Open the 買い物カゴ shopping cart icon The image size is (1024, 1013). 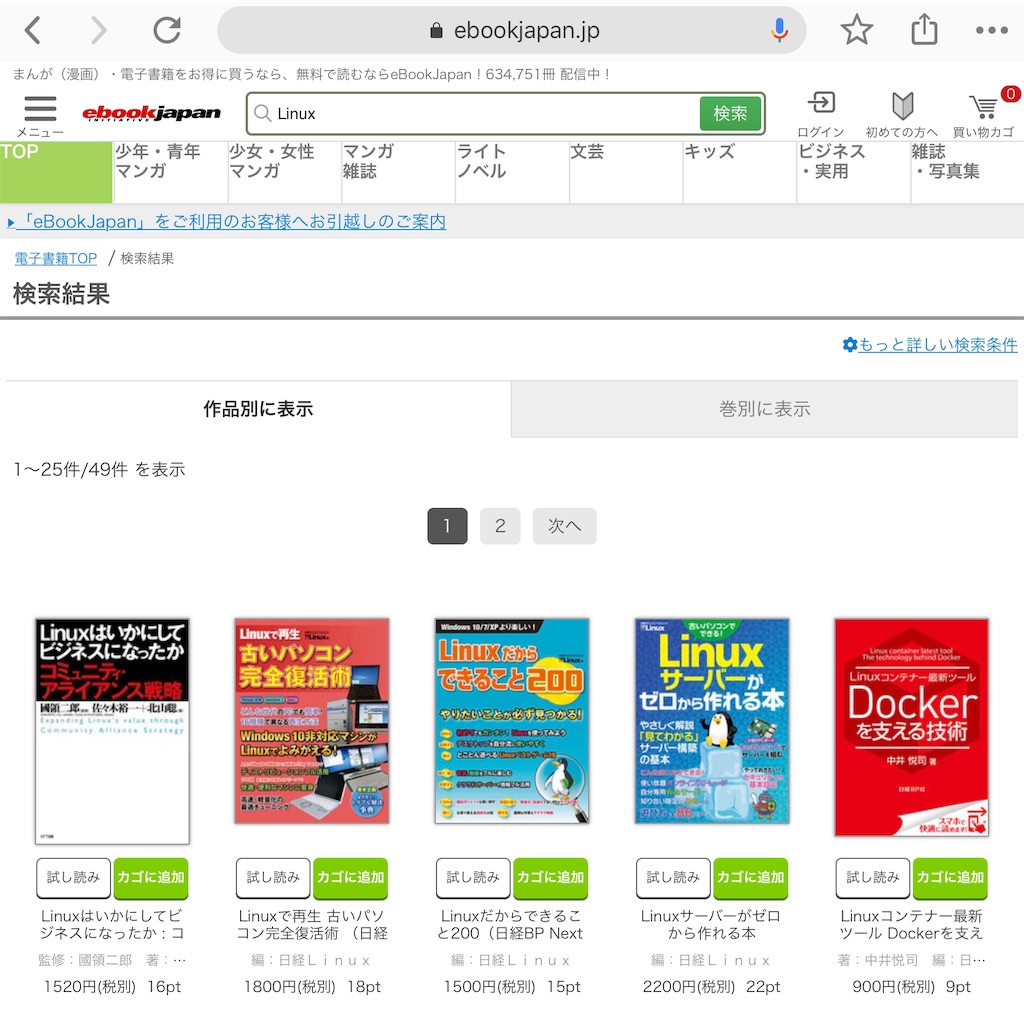click(984, 114)
